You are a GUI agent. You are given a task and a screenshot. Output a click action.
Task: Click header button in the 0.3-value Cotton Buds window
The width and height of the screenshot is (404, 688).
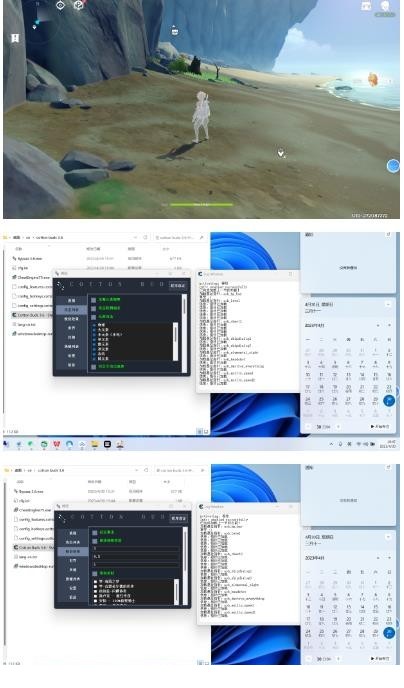click(179, 518)
